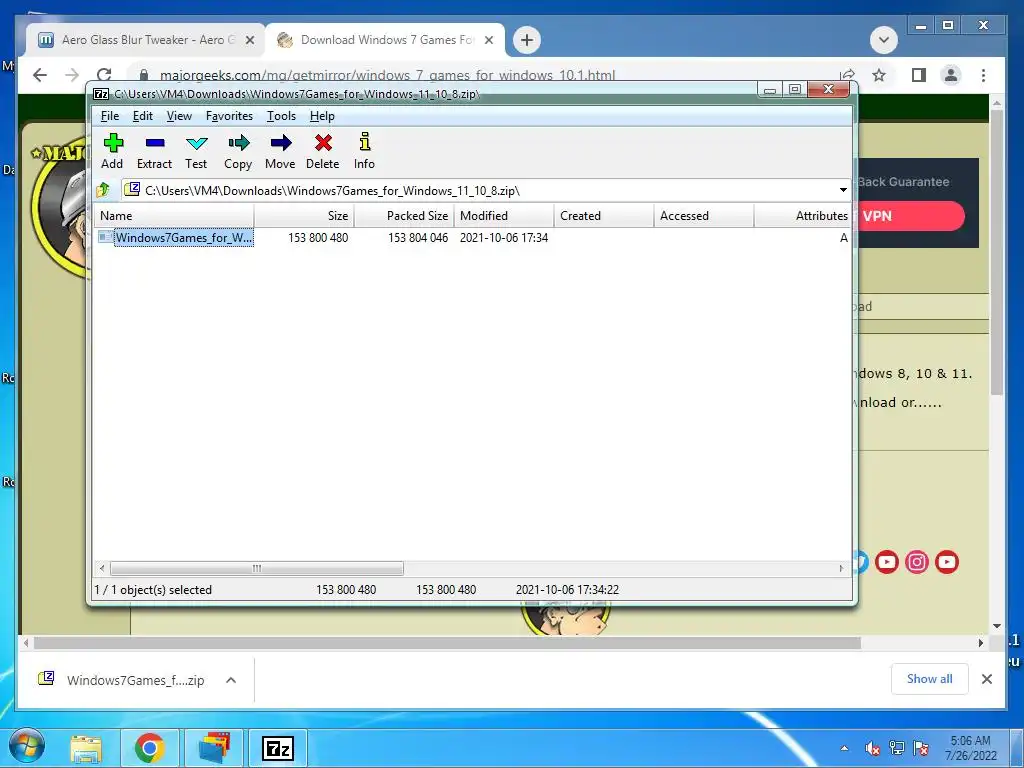Go up one folder level in 7-Zip
1024x768 pixels.
click(103, 190)
